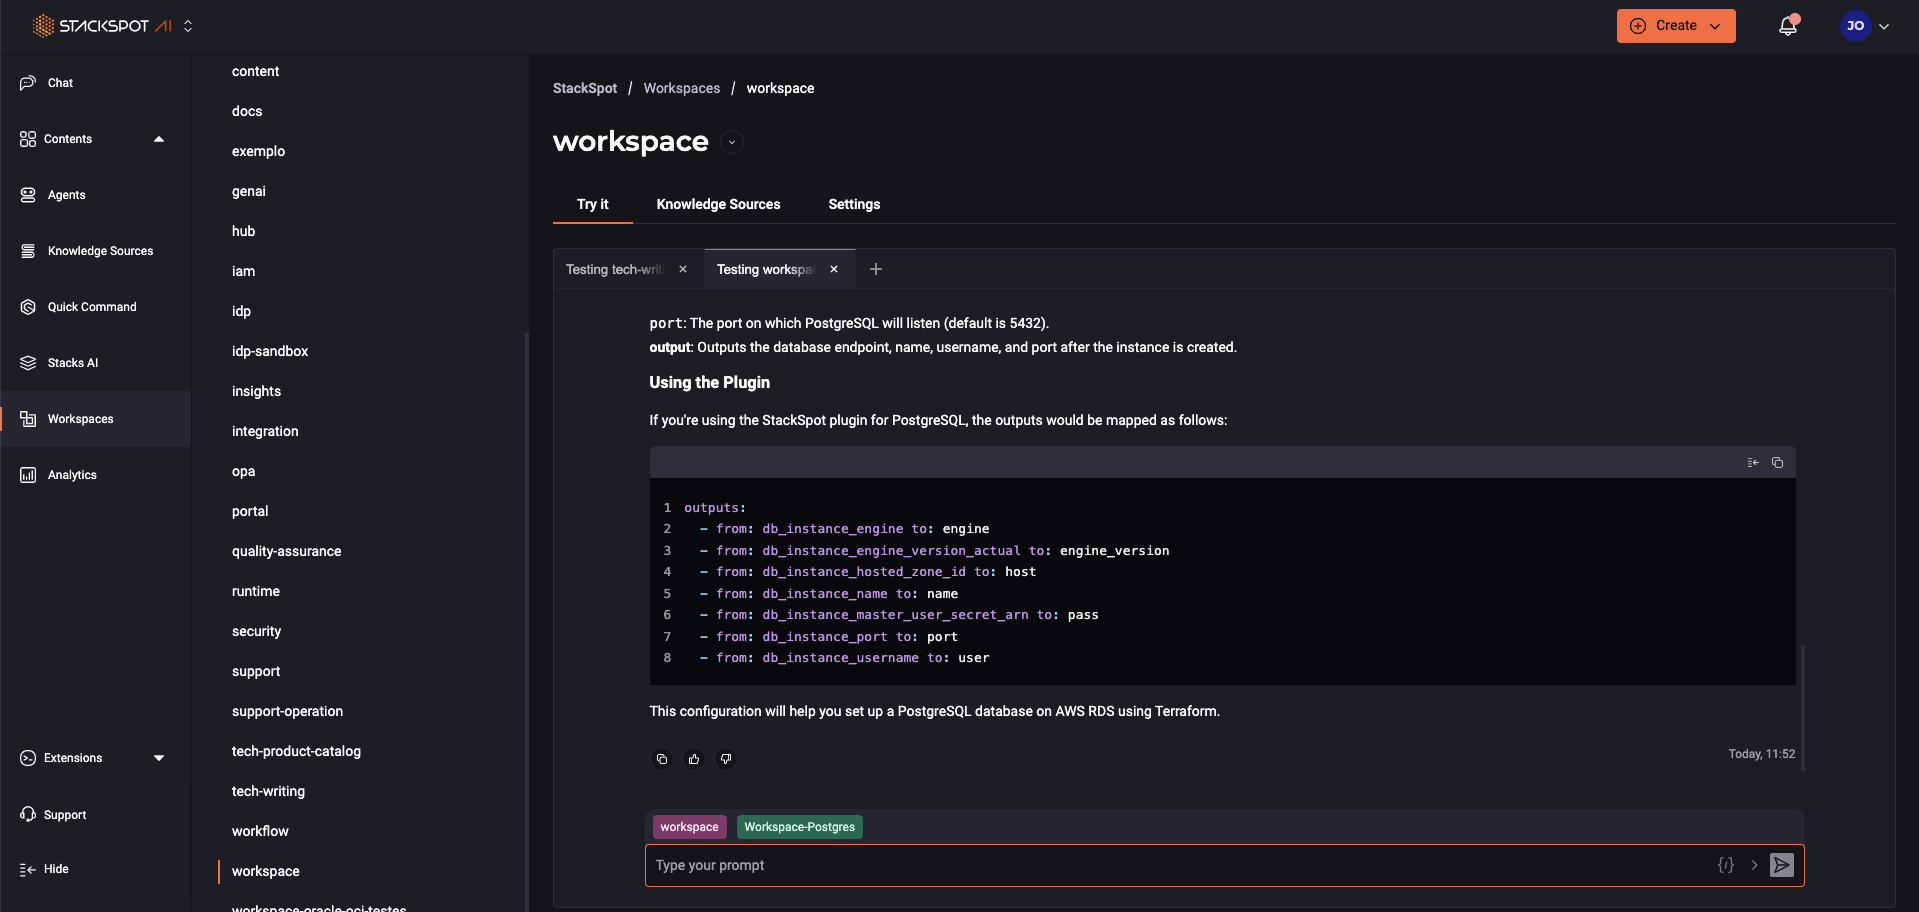Viewport: 1919px width, 912px height.
Task: Click the chat area scrollbar
Action: pyautogui.click(x=1802, y=708)
